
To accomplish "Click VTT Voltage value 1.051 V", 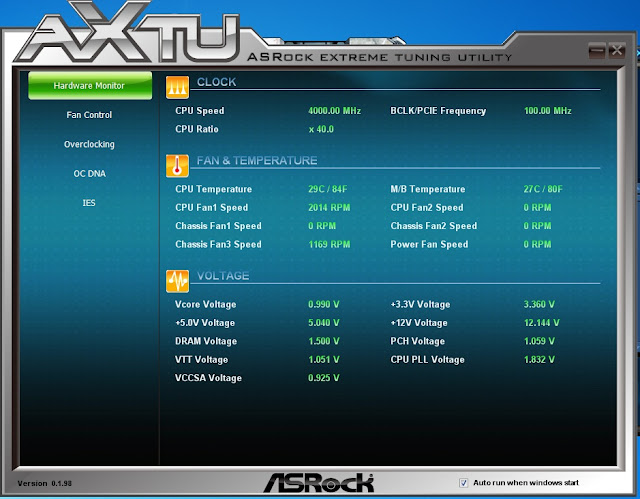I will tap(324, 359).
